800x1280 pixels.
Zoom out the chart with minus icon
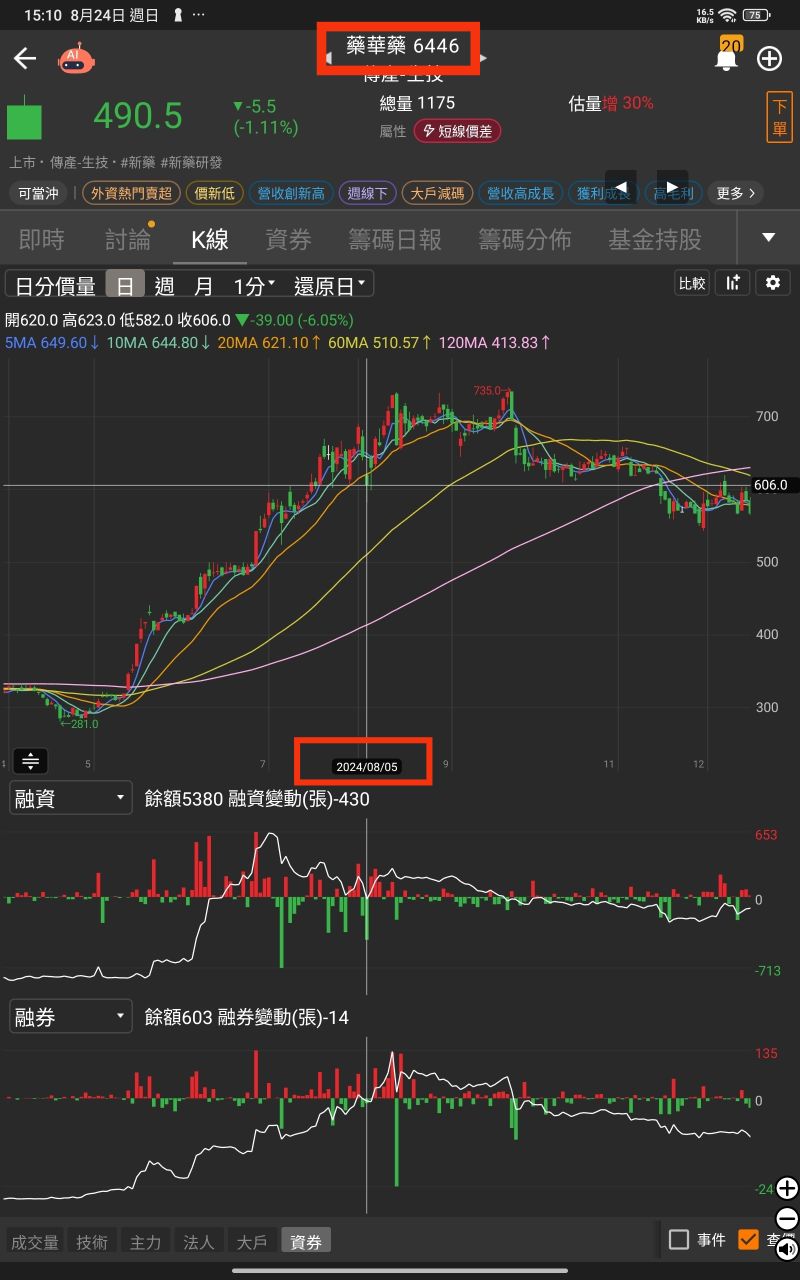[787, 1219]
